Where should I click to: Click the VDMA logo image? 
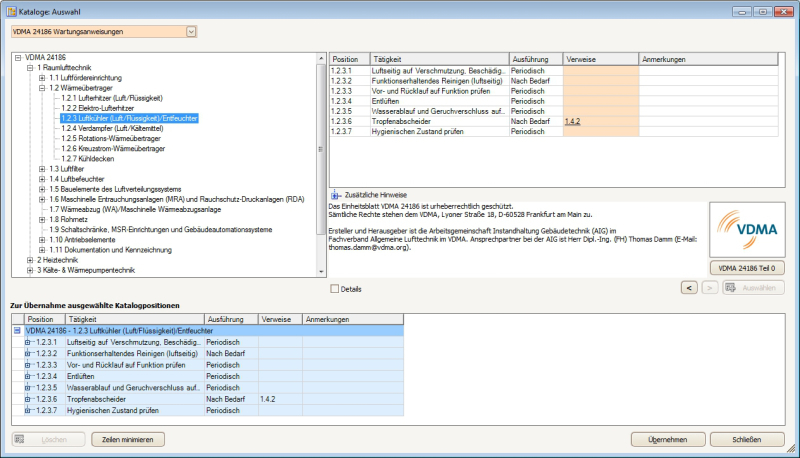tap(747, 230)
